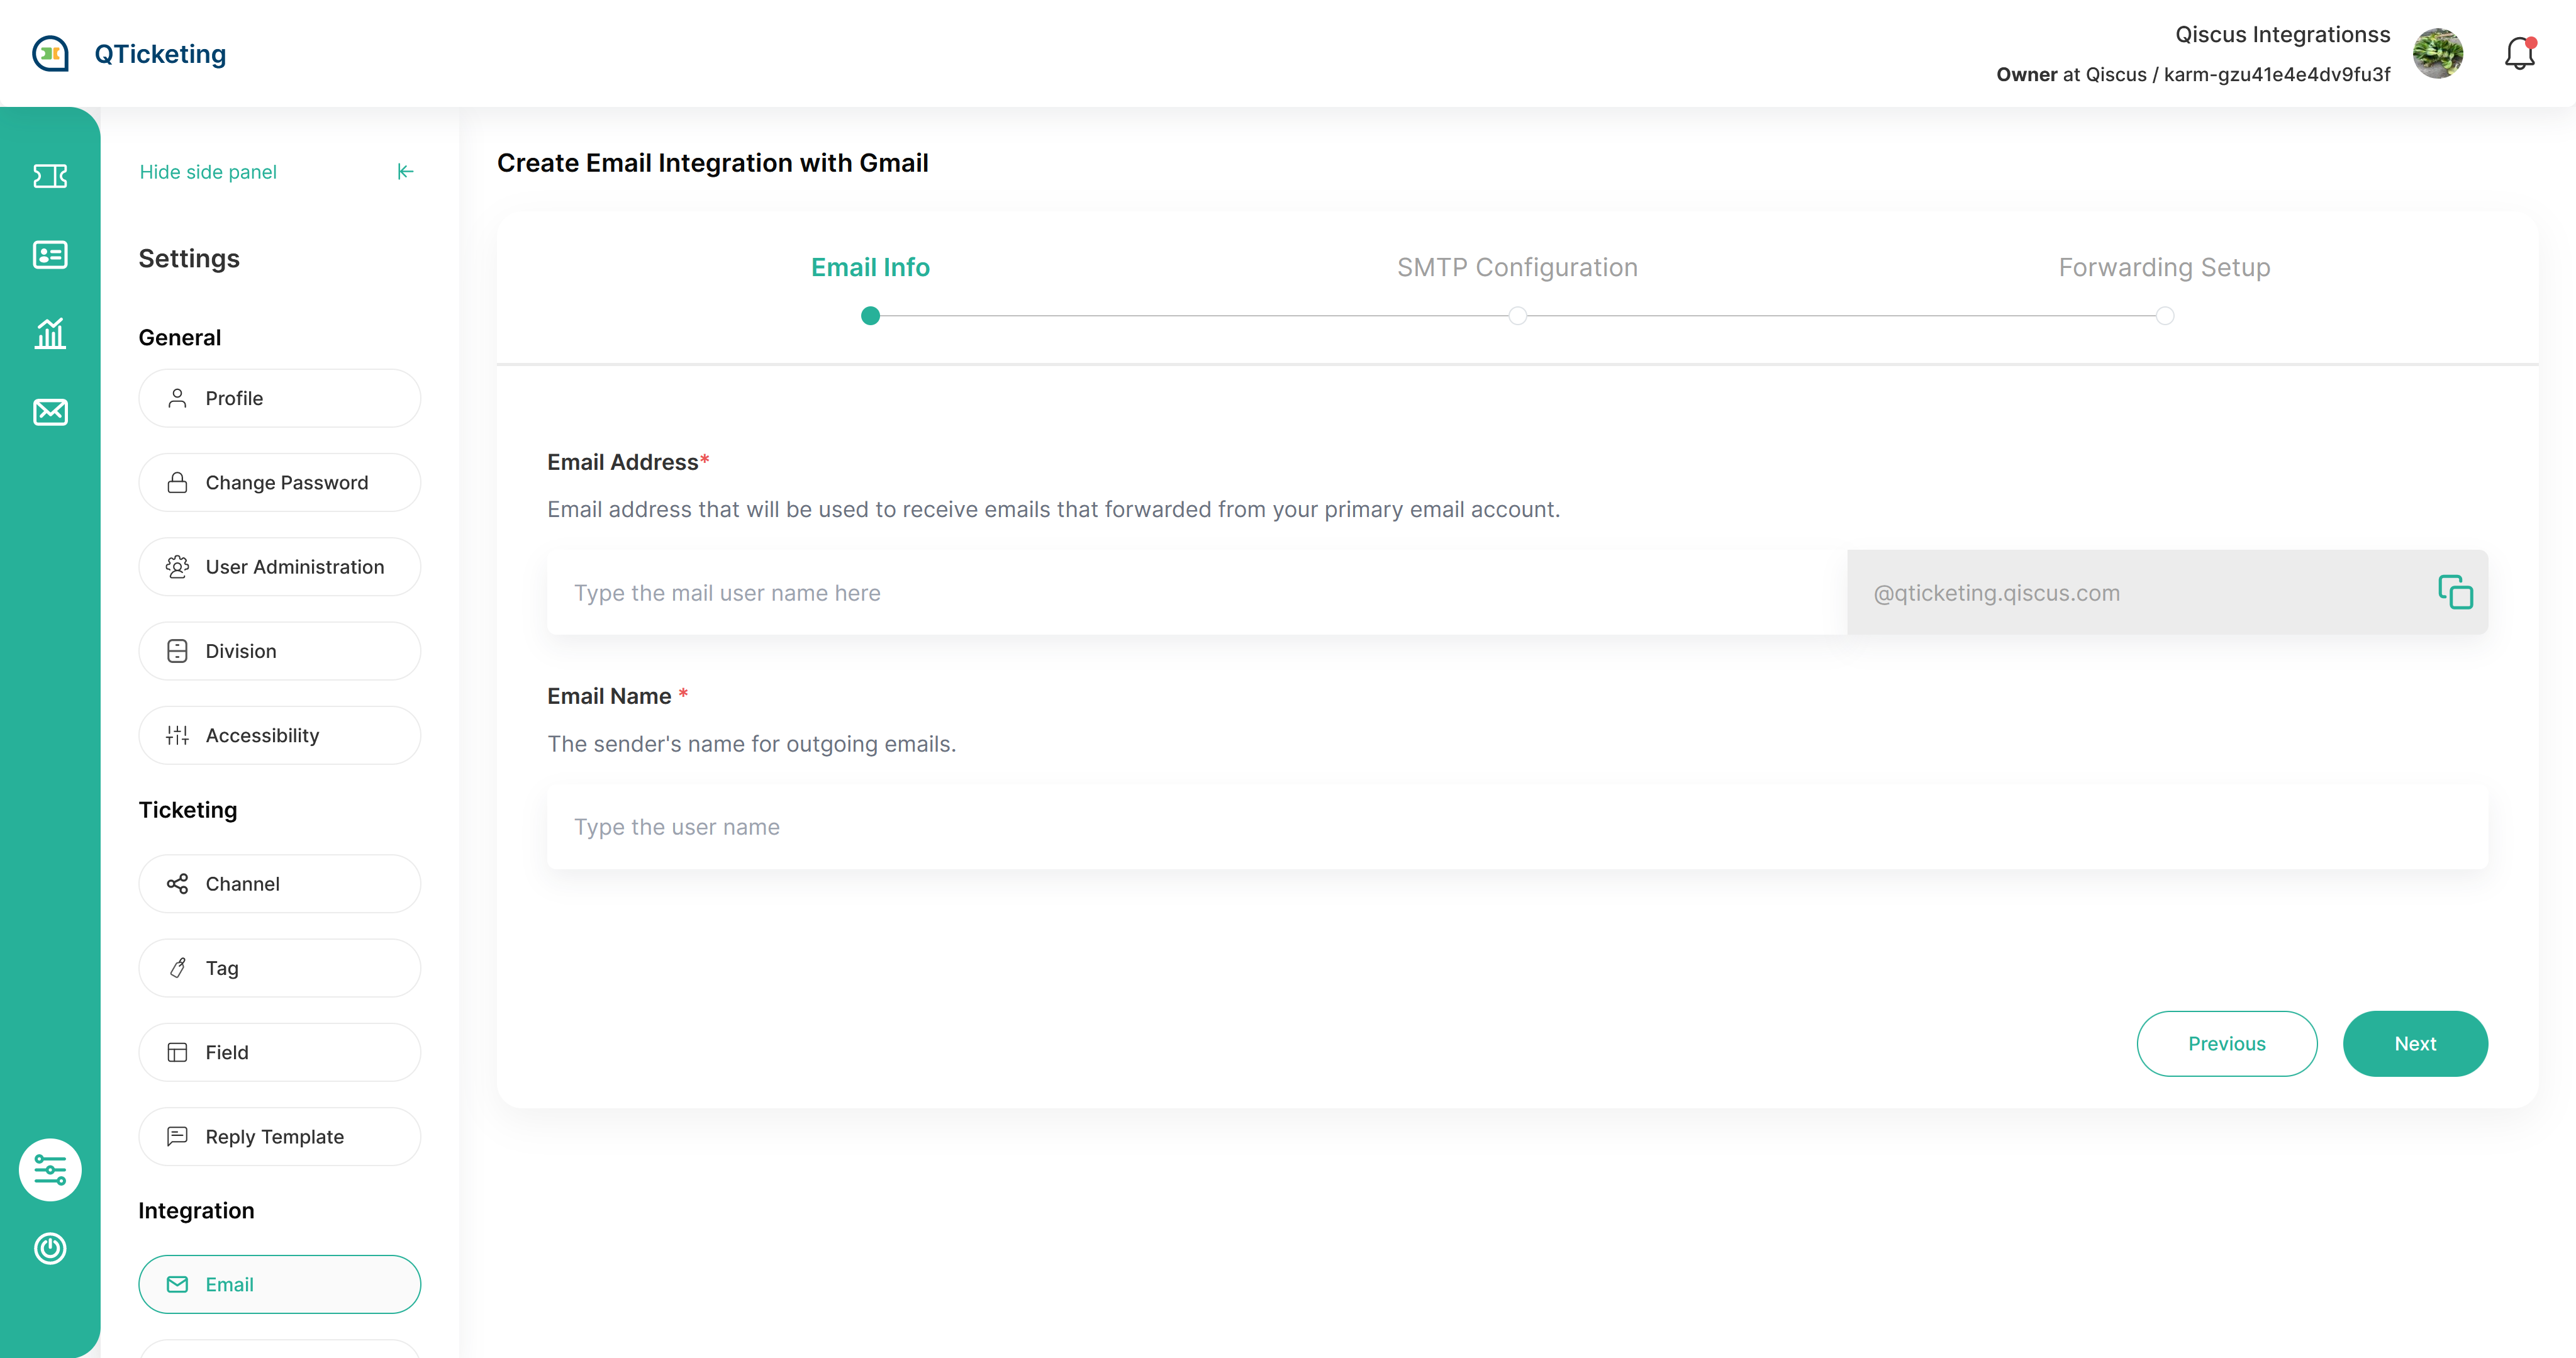Go to the Forwarding Setup step
The image size is (2576, 1358).
click(x=2164, y=267)
